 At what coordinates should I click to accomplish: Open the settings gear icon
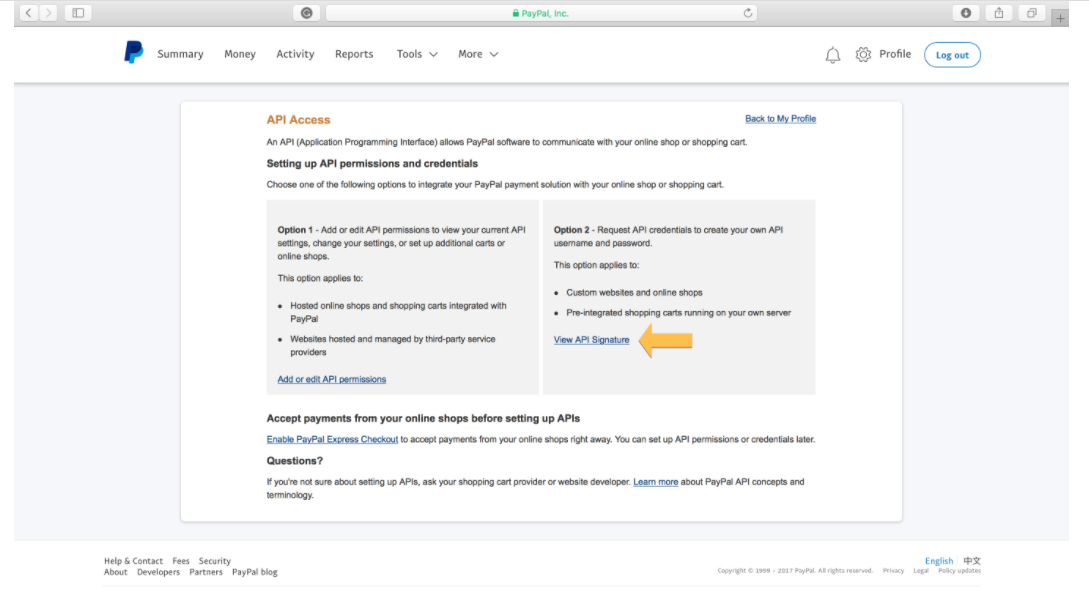click(x=863, y=55)
